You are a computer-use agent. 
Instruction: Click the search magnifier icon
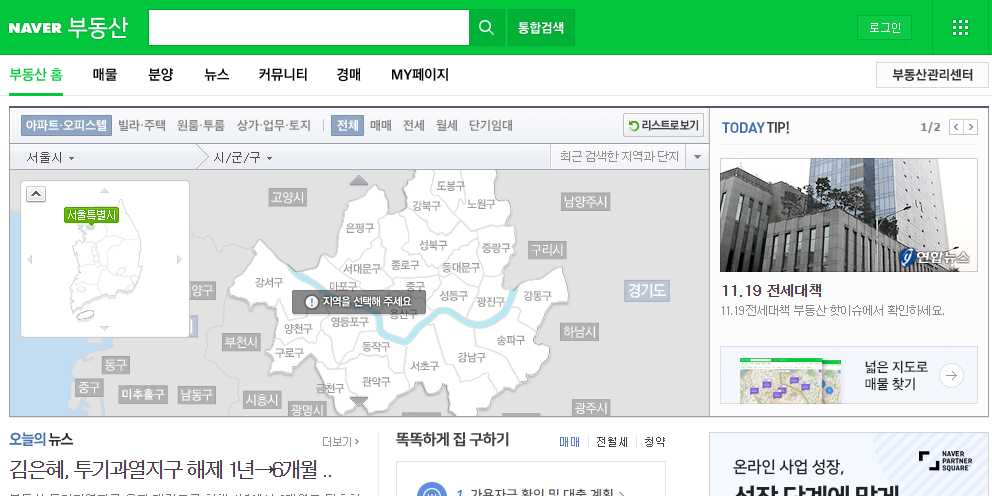(x=486, y=27)
